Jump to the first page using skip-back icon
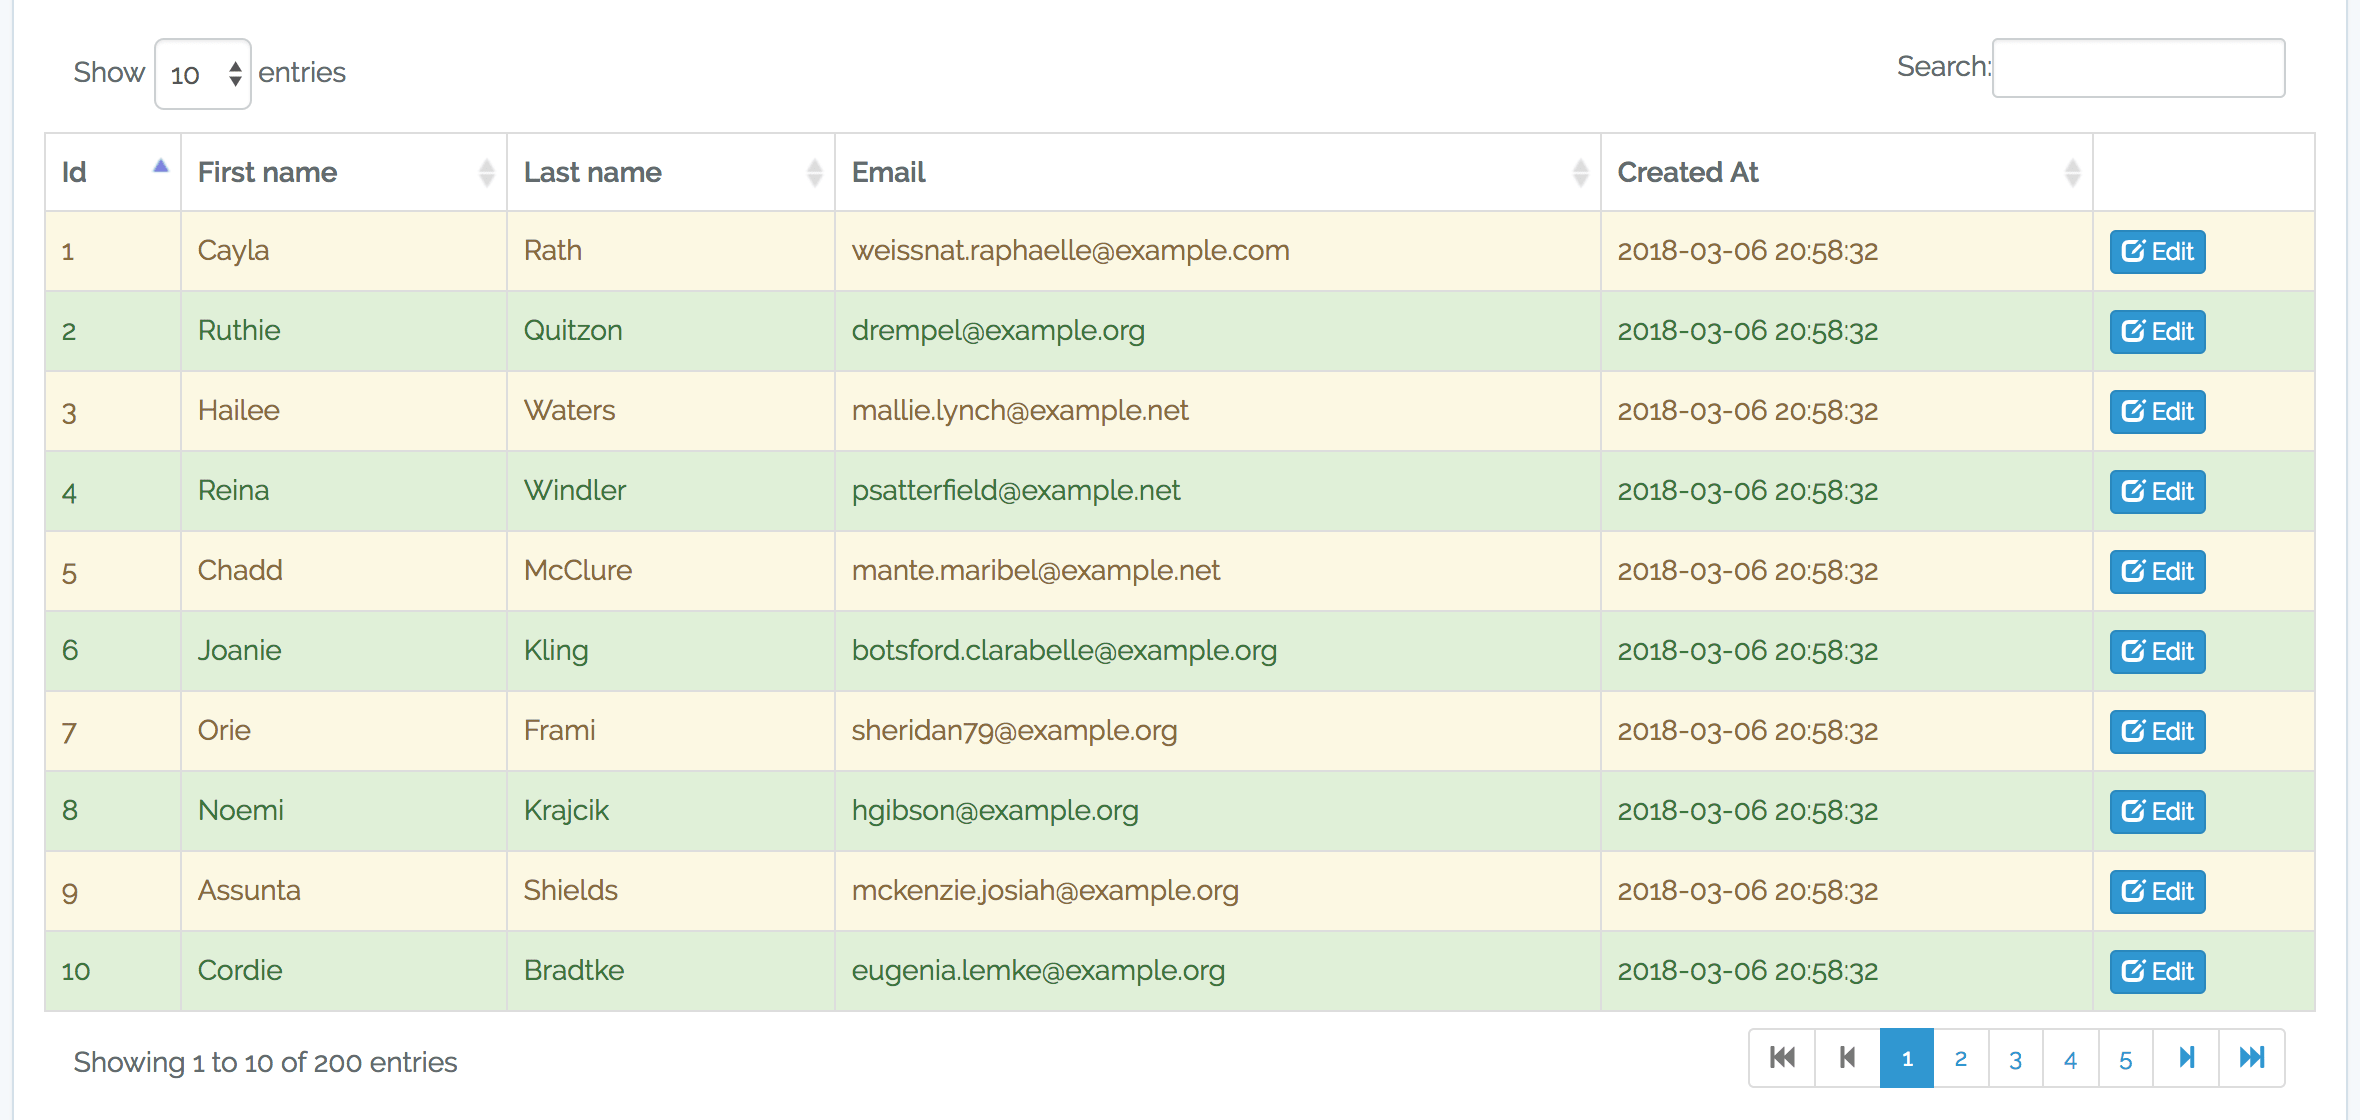Screen dimensions: 2360x1120 [1783, 1057]
